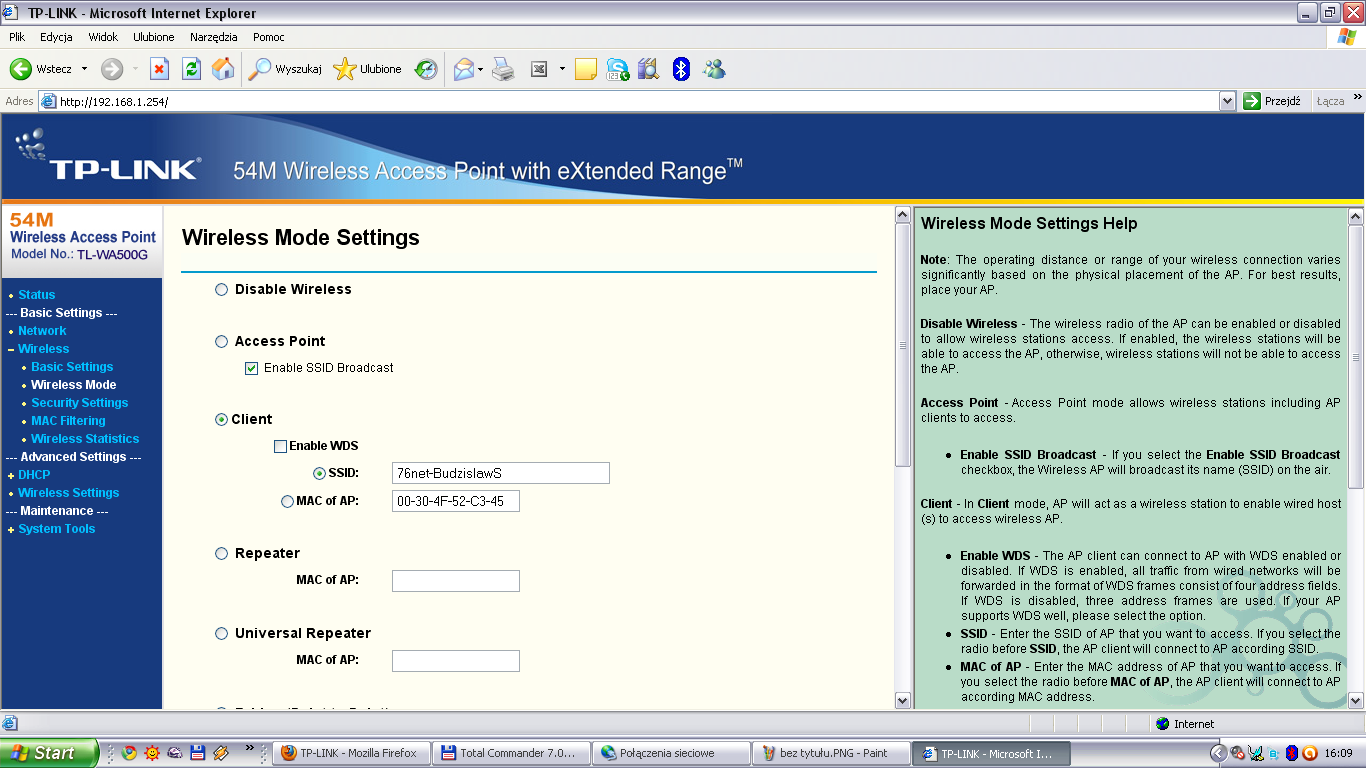
Task: Open the Pomoc menu
Action: [x=269, y=37]
